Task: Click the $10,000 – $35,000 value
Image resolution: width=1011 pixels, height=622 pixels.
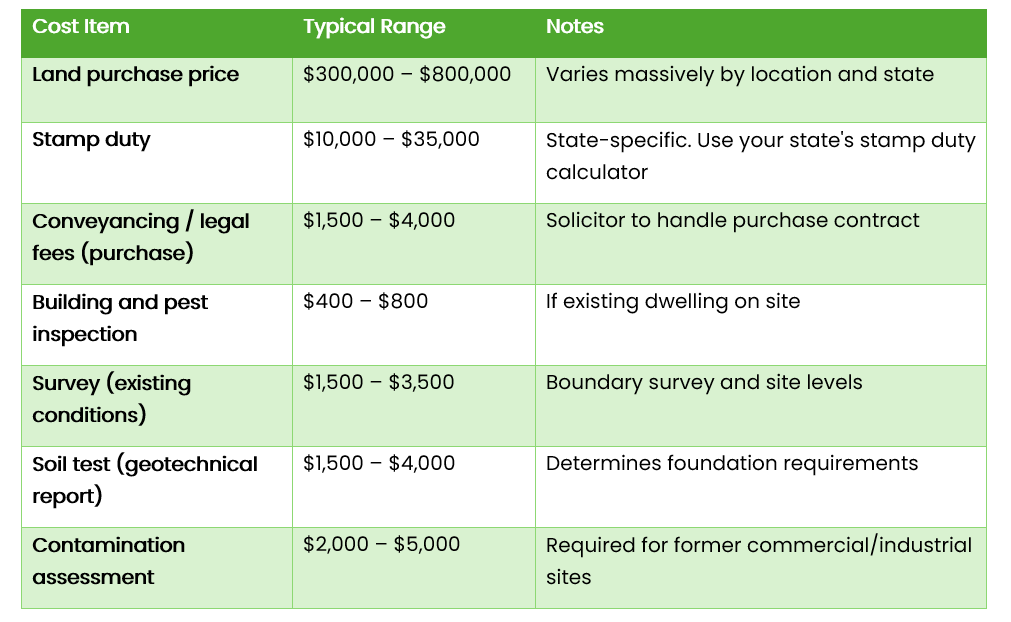Action: point(391,140)
